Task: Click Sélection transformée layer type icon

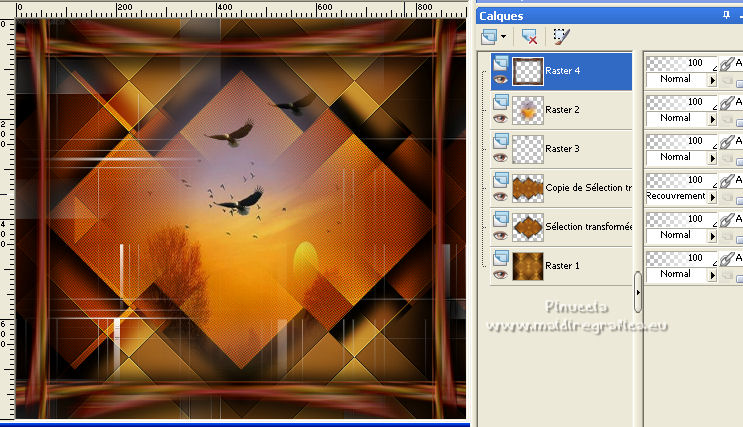Action: point(501,219)
